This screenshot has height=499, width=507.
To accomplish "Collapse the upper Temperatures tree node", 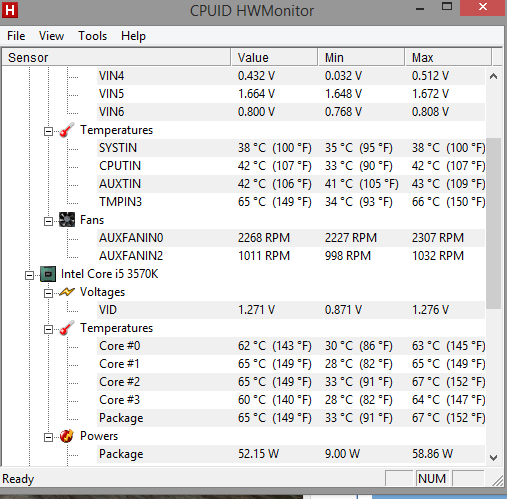I will pos(48,132).
